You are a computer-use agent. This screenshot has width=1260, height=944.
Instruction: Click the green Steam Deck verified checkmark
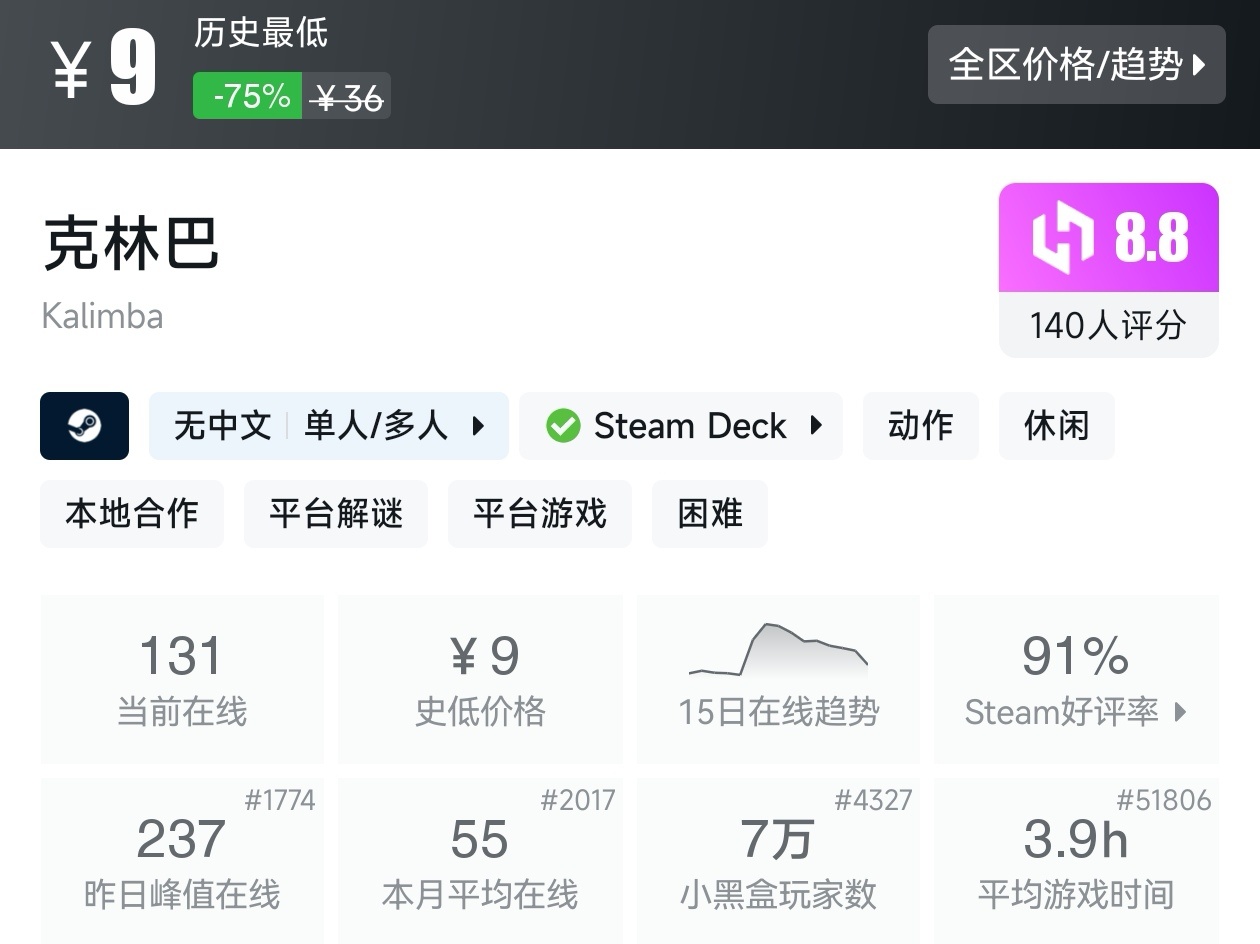[x=563, y=427]
